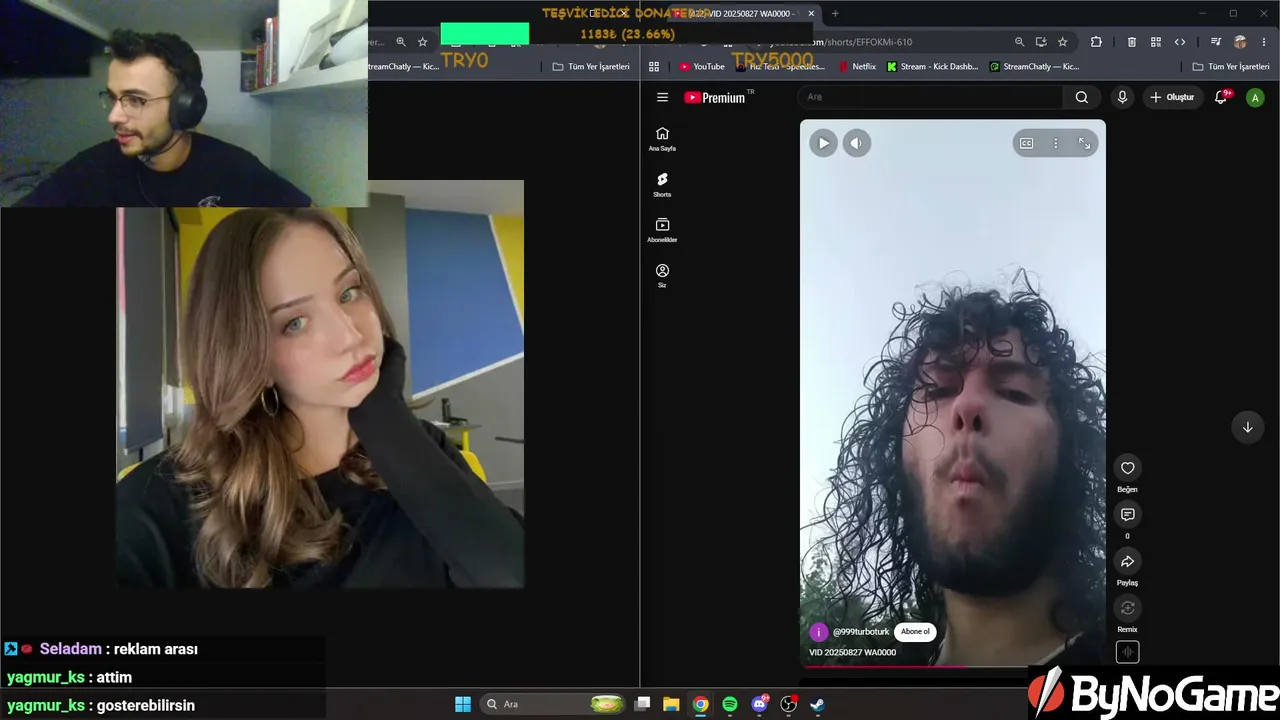Open File Explorer from the taskbar
The height and width of the screenshot is (720, 1280).
pos(671,704)
